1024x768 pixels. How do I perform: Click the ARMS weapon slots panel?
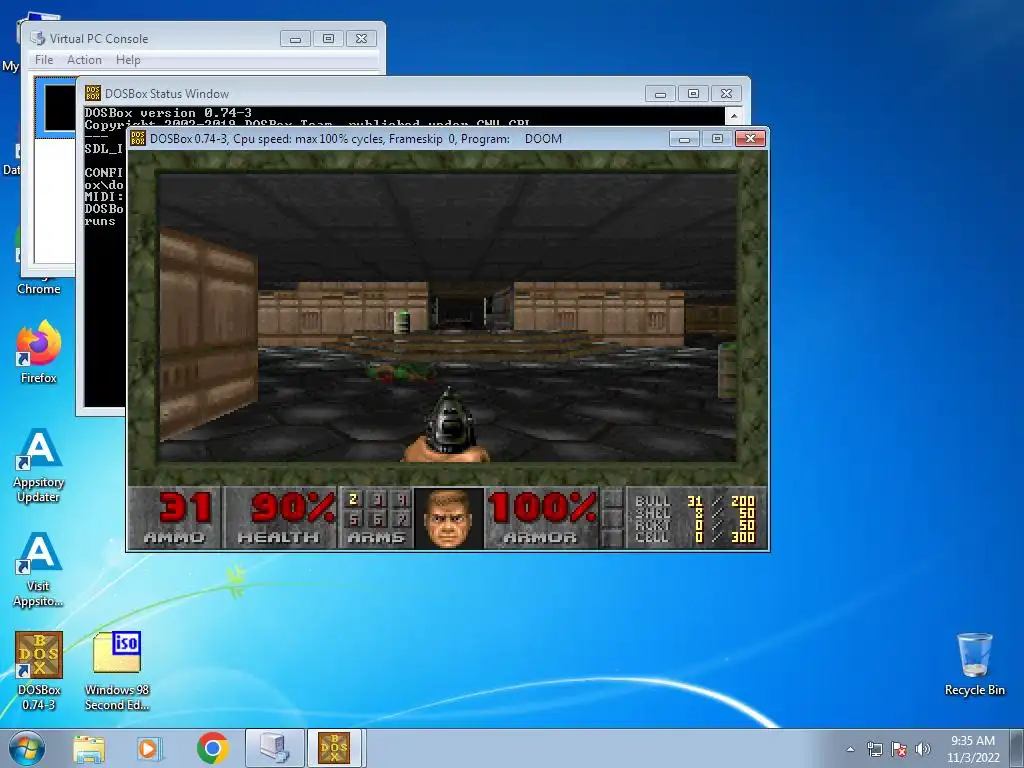(x=376, y=517)
